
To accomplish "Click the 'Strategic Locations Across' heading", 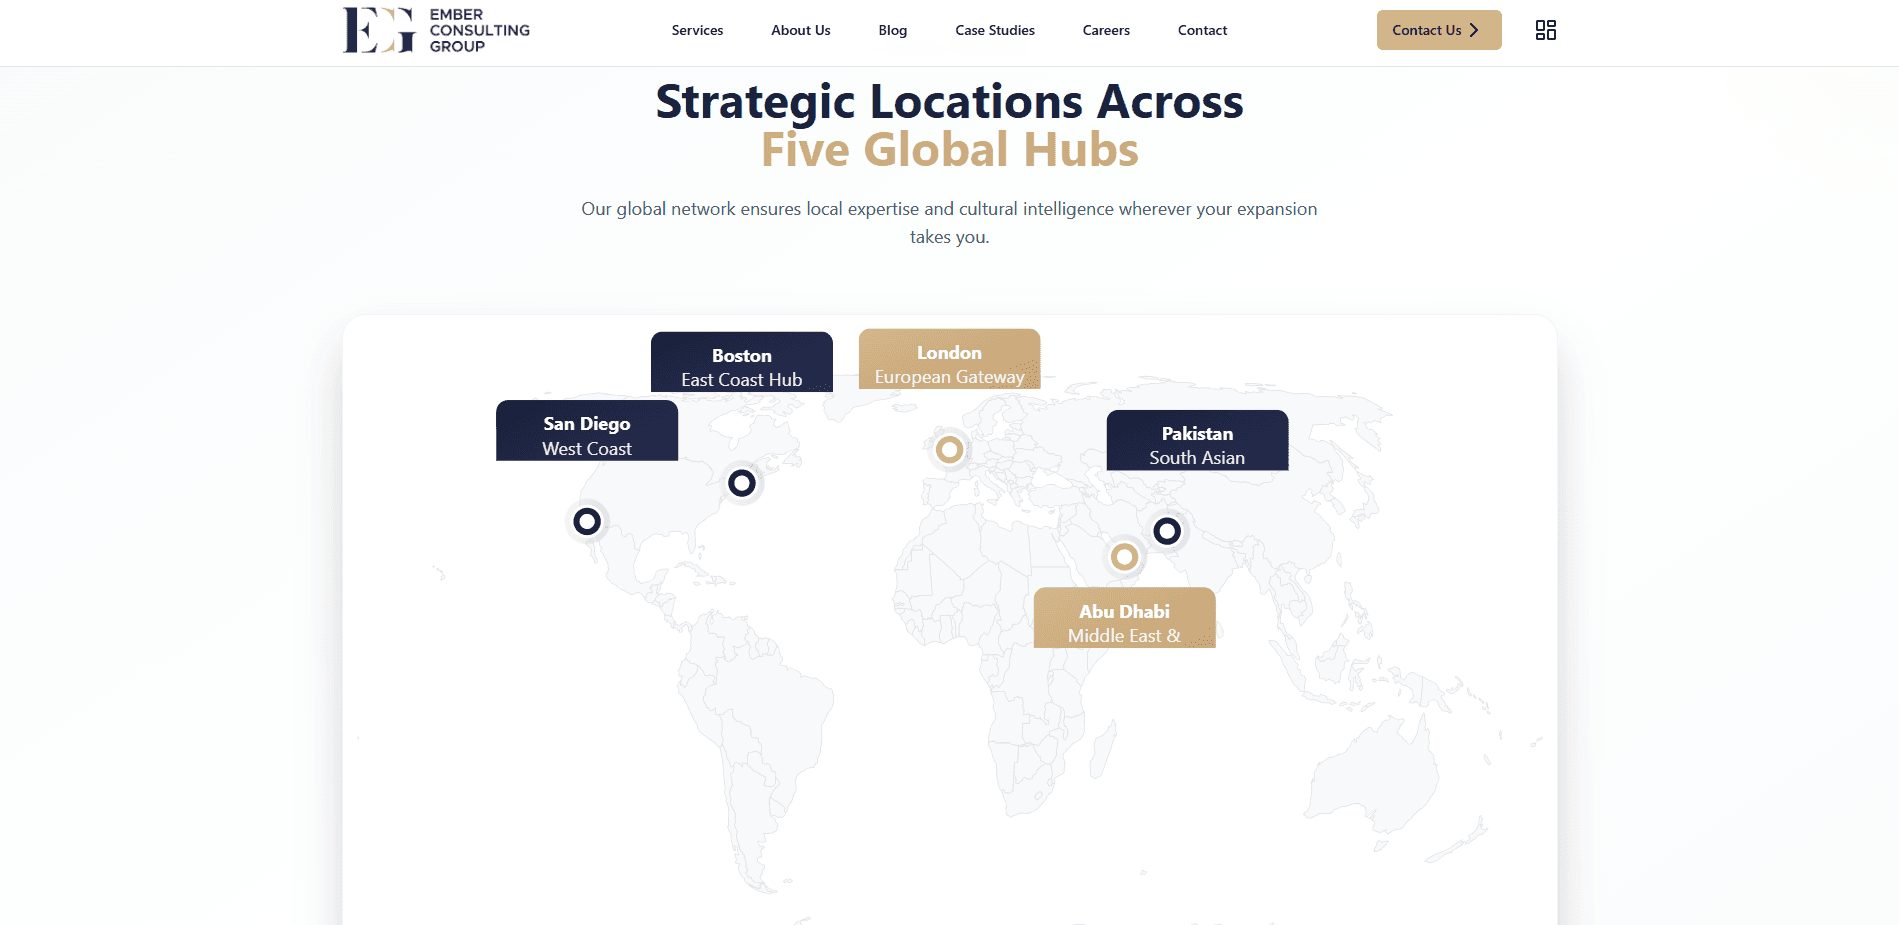I will 949,101.
